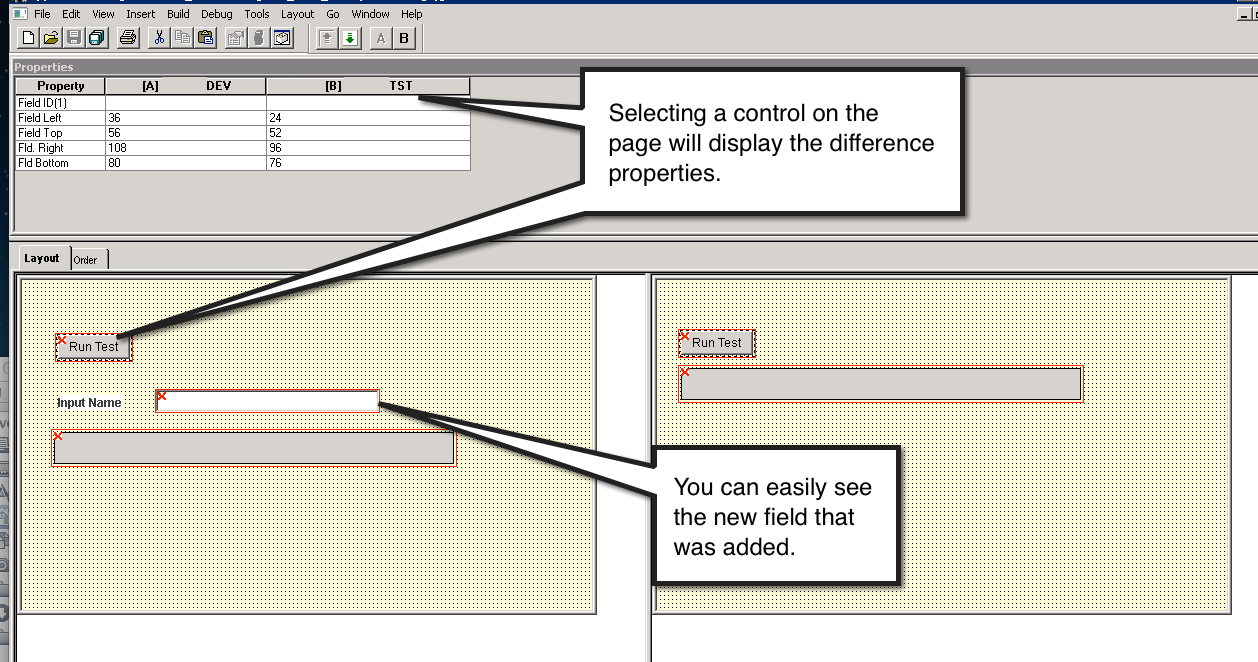This screenshot has height=662, width=1258.
Task: Click the Save All toolbar icon
Action: pyautogui.click(x=97, y=38)
